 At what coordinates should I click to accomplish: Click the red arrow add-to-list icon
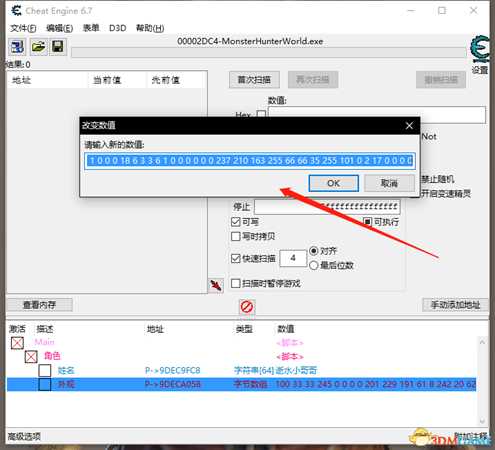(216, 286)
